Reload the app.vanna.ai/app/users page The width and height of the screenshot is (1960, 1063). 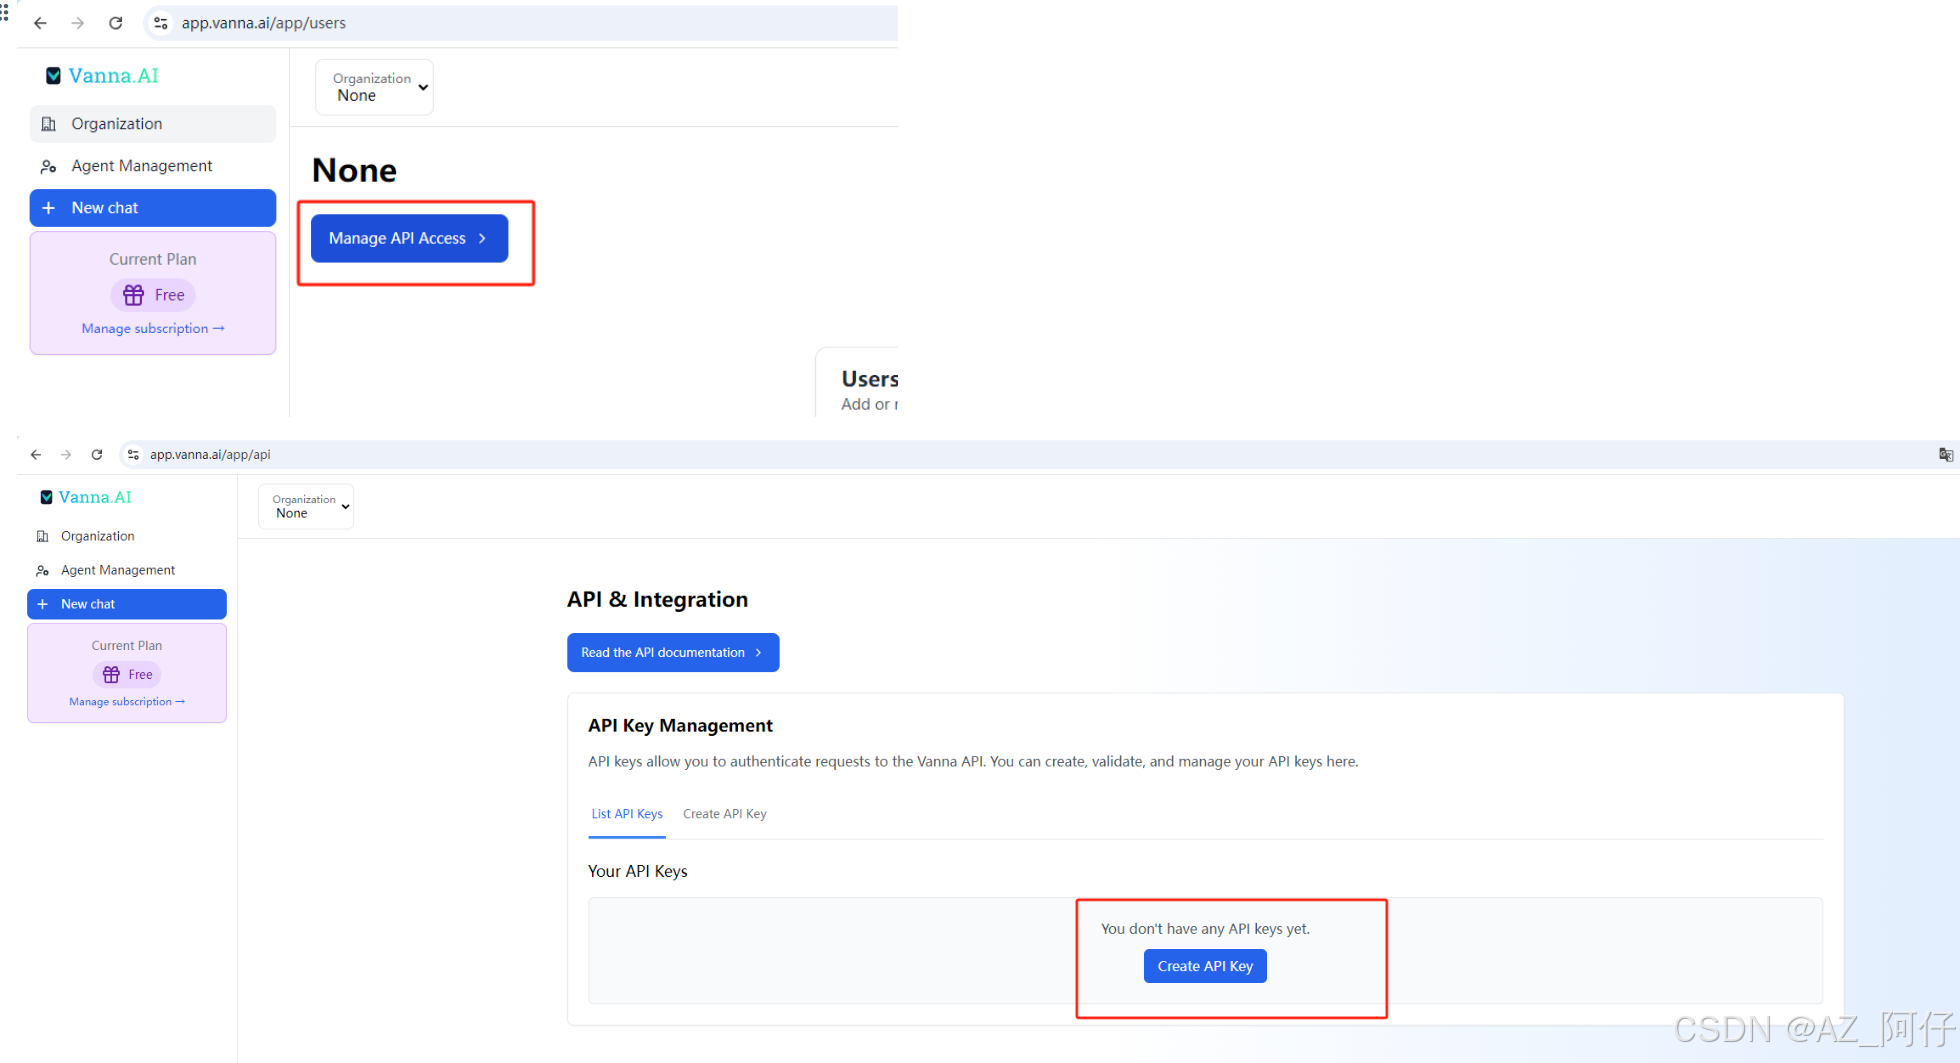click(x=116, y=23)
